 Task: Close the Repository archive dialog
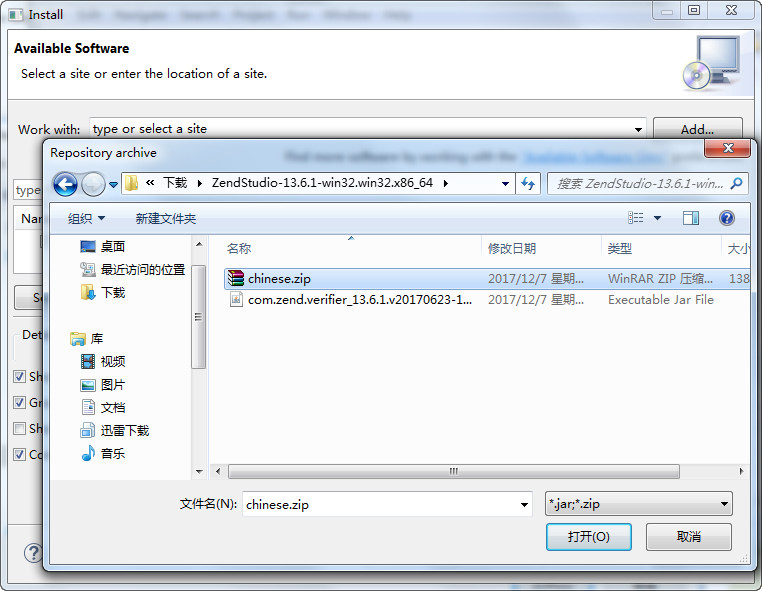click(727, 148)
